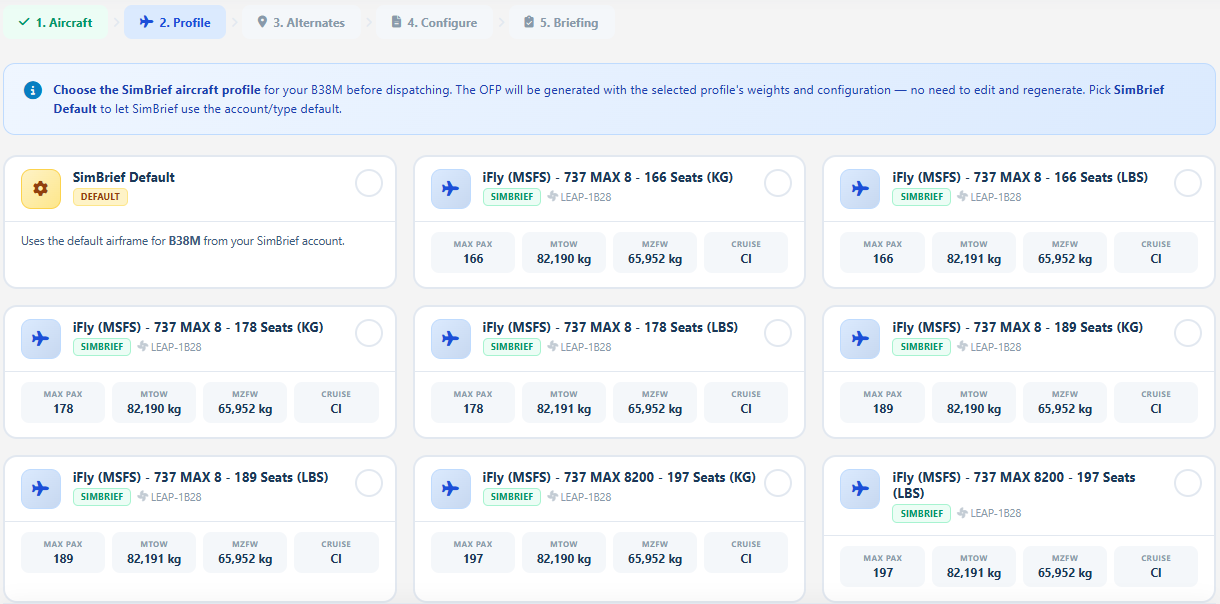The width and height of the screenshot is (1220, 604).
Task: Click CRUISE CI tile in 178 Seats (LBS) card
Action: [746, 402]
